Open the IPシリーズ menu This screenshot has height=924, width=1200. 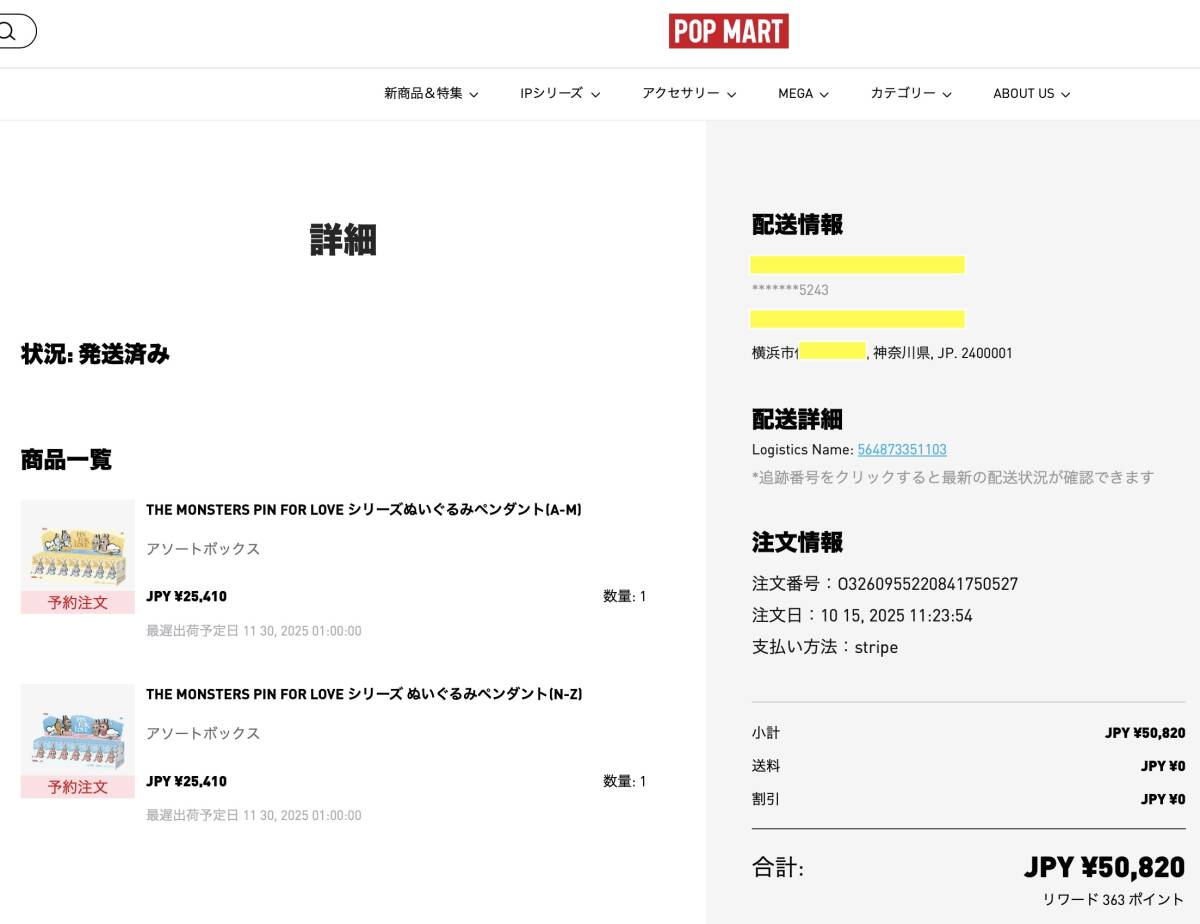(x=559, y=93)
